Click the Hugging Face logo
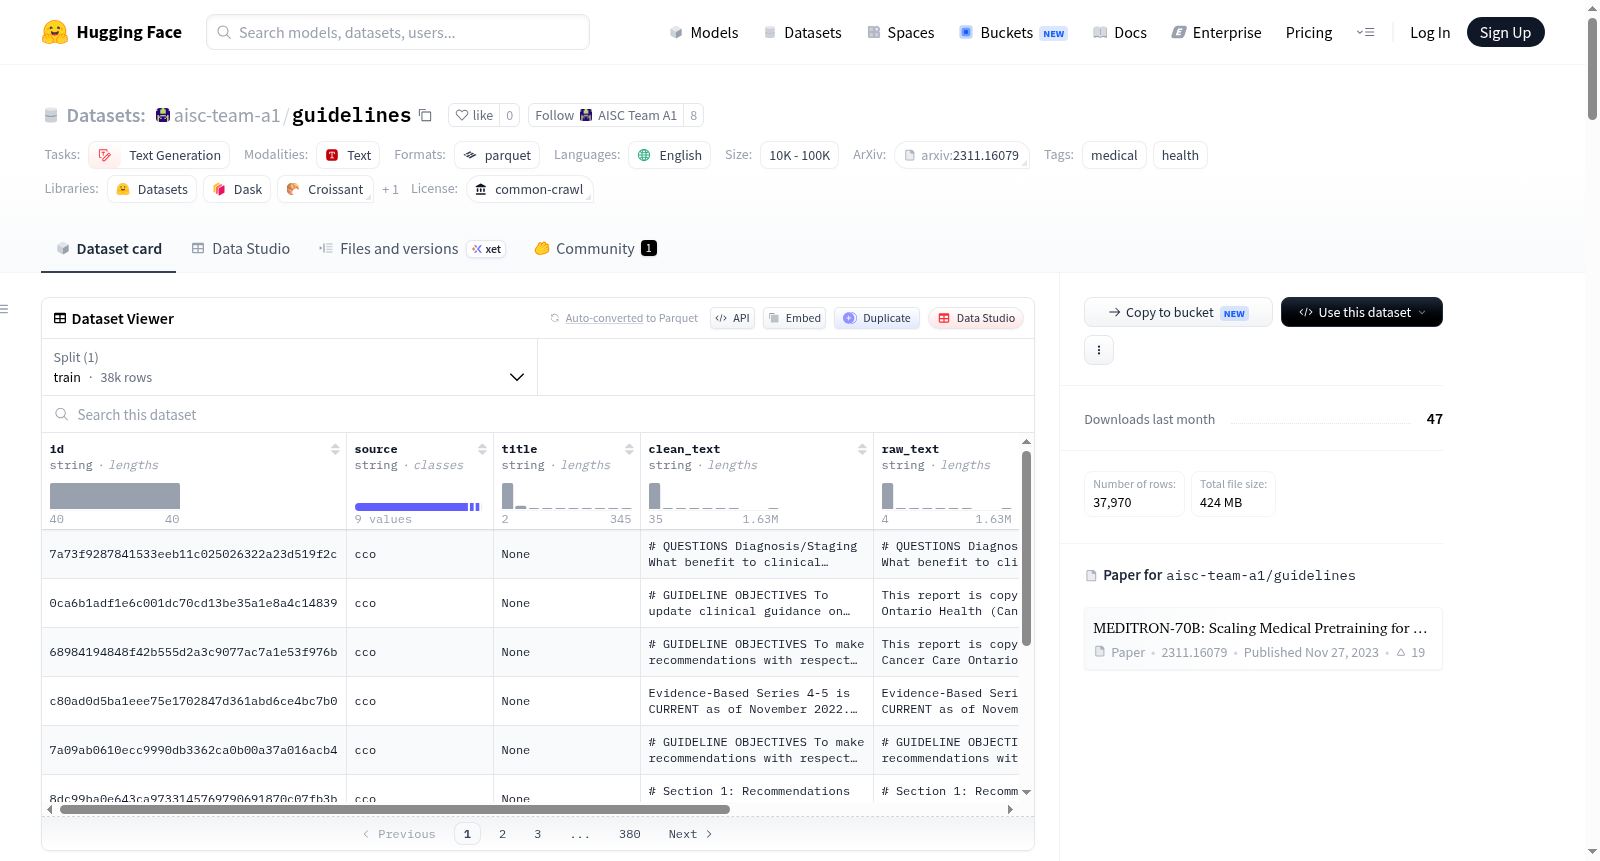Image resolution: width=1600 pixels, height=861 pixels. (112, 32)
